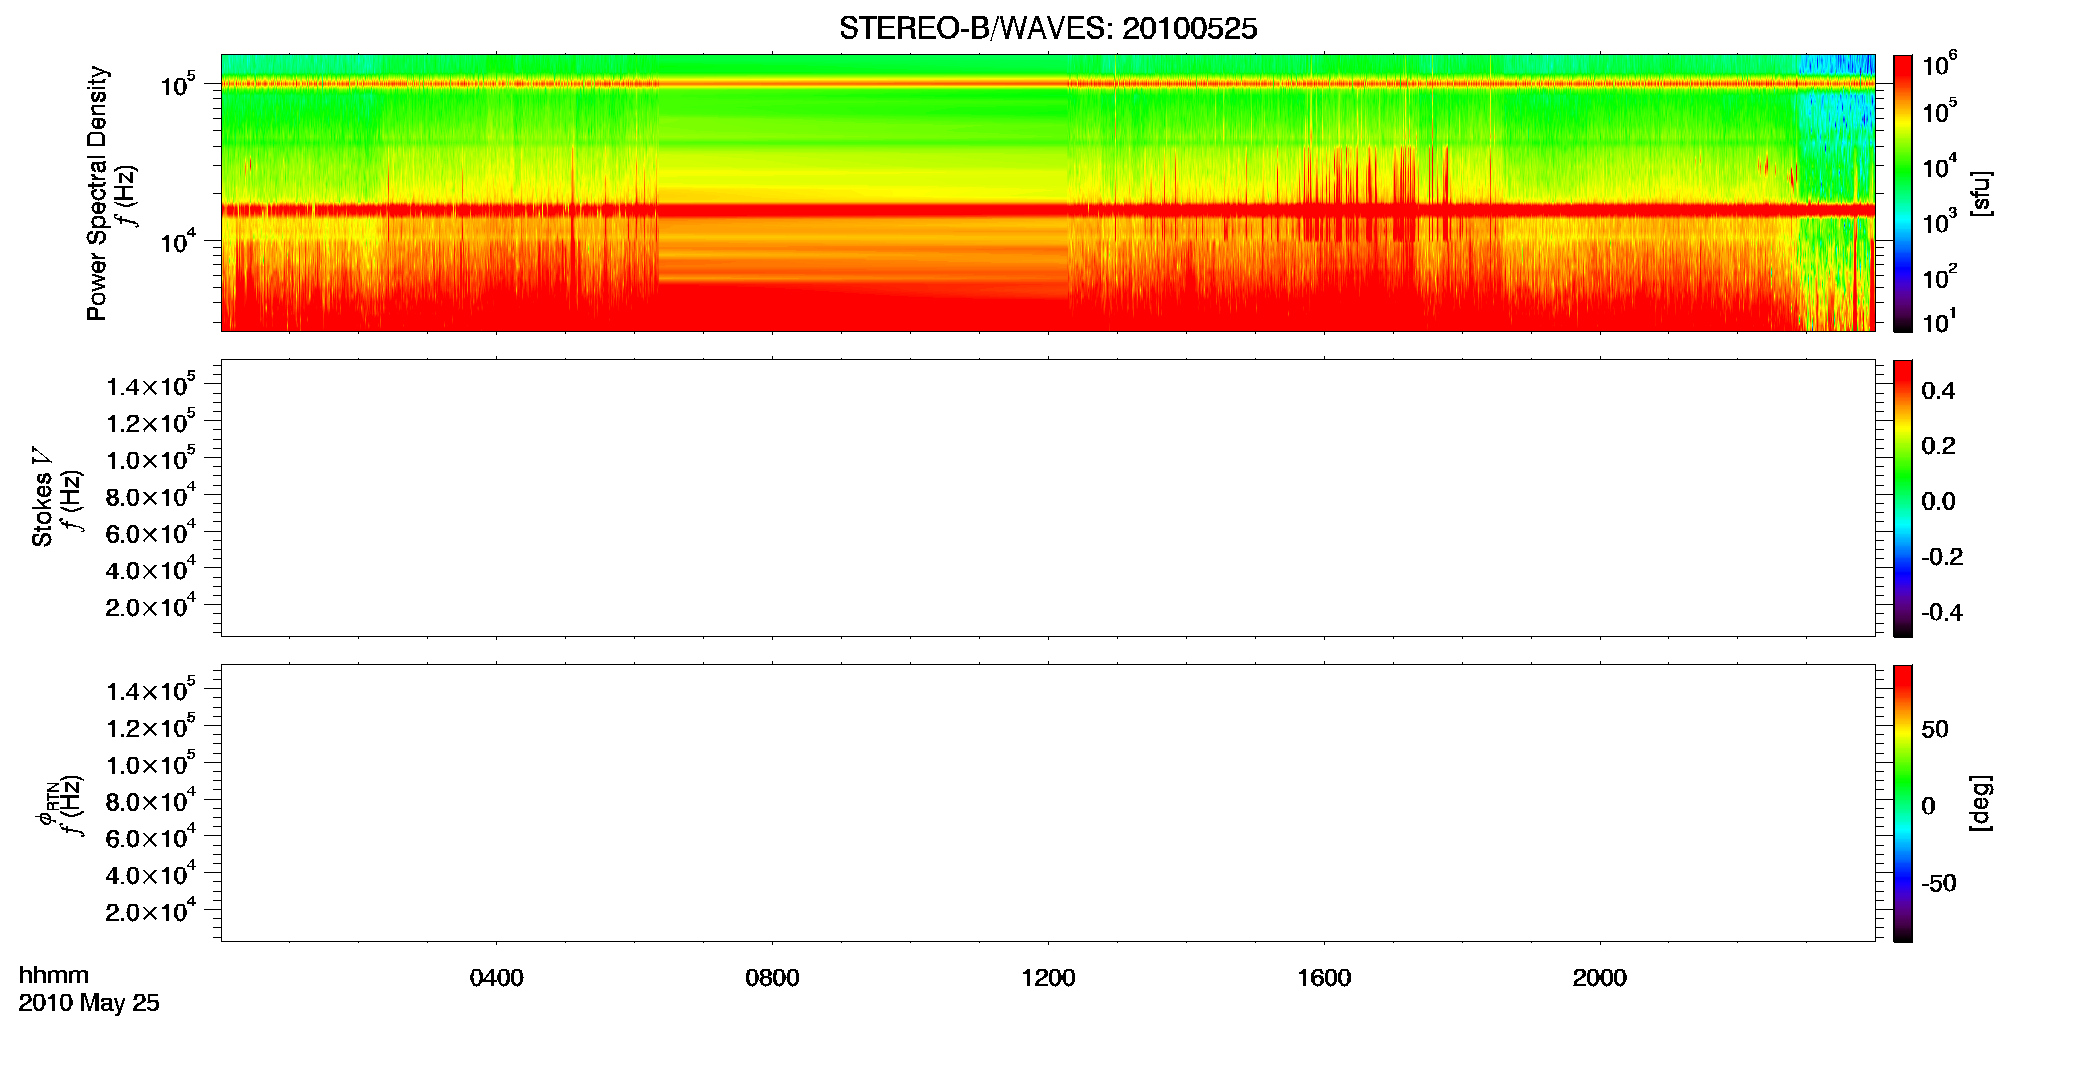Screen dimensions: 2096x1080
Task: Click the hhmm axis unit label
Action: click(54, 975)
